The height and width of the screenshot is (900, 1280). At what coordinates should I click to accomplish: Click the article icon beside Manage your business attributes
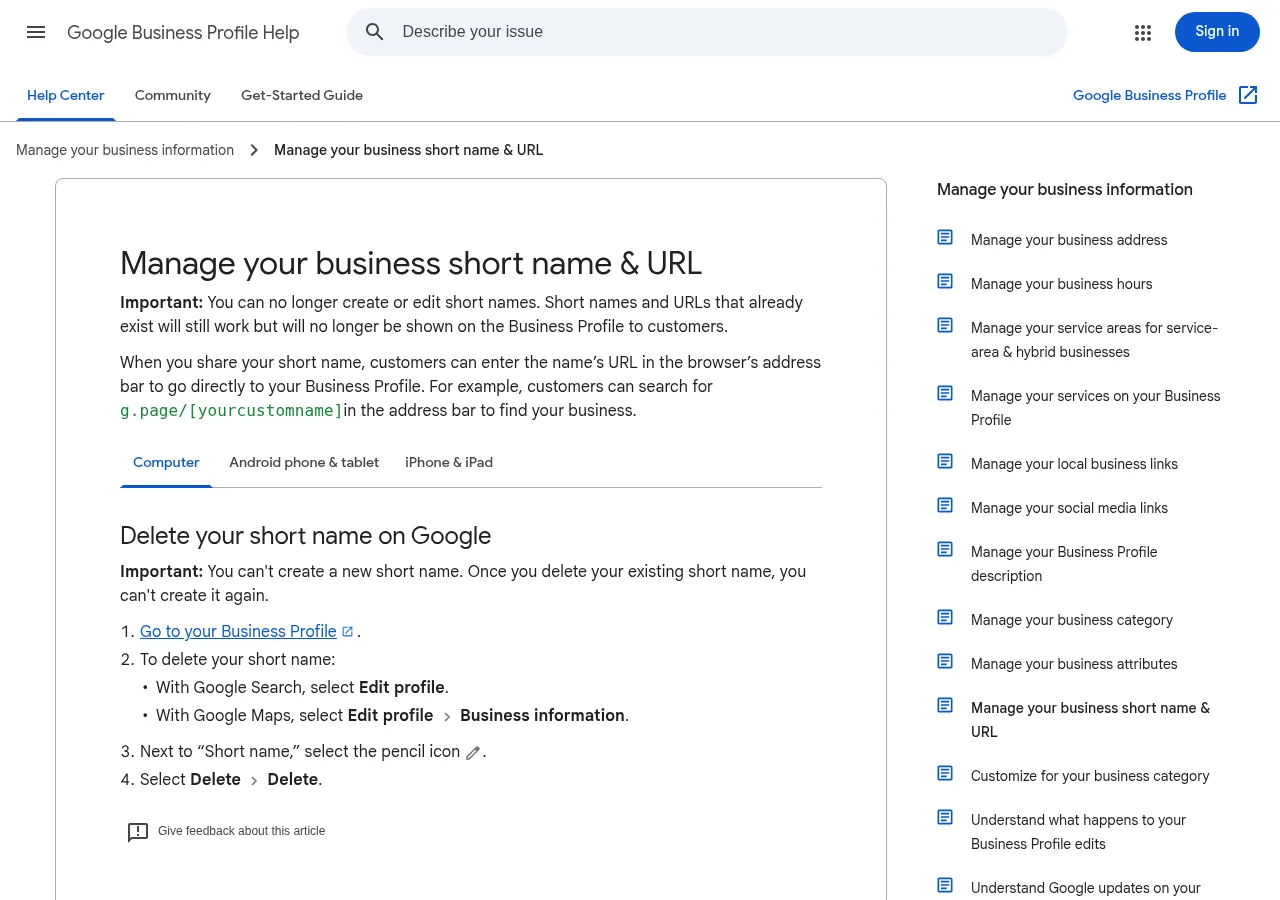tap(945, 661)
